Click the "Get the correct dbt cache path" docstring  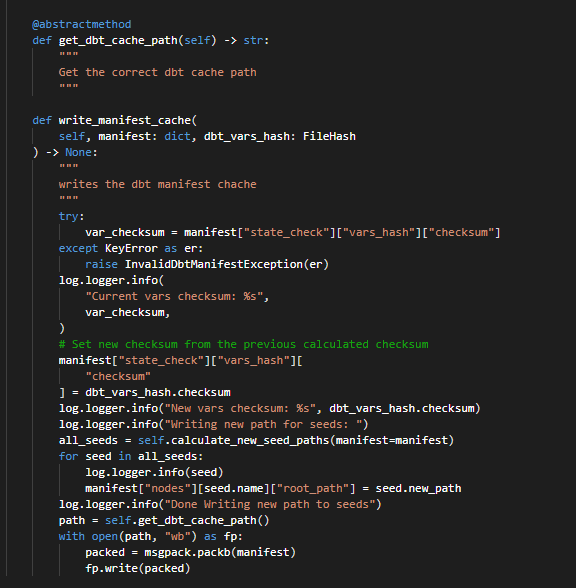tap(158, 72)
